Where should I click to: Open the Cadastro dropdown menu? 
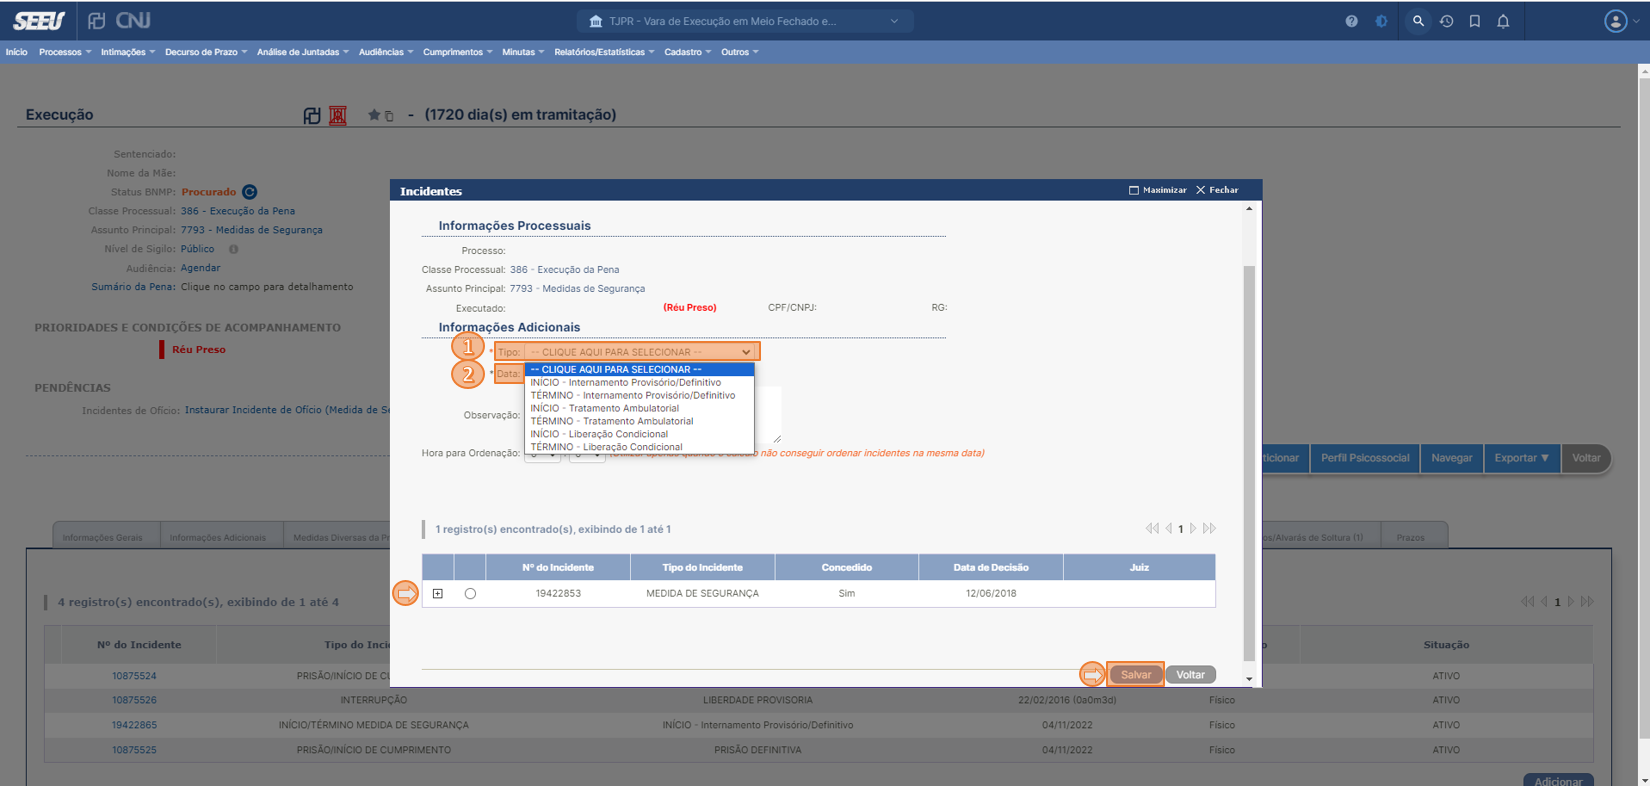(688, 52)
